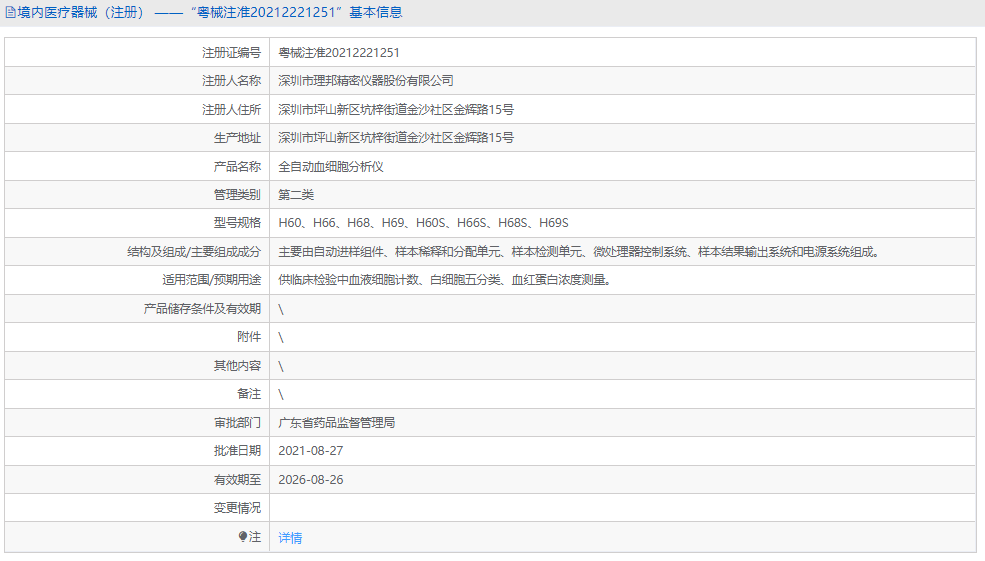Click the document icon beside the page title

coord(10,13)
